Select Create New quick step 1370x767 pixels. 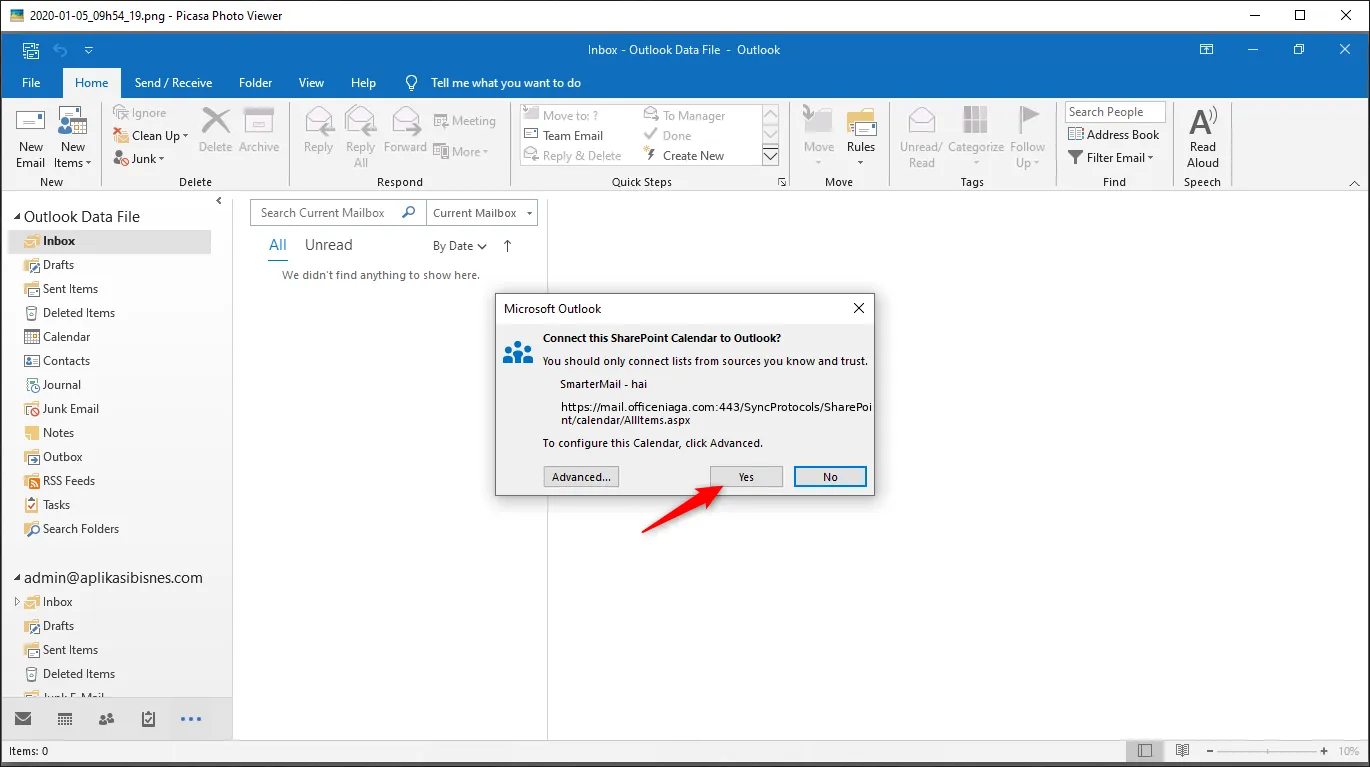[x=685, y=156]
